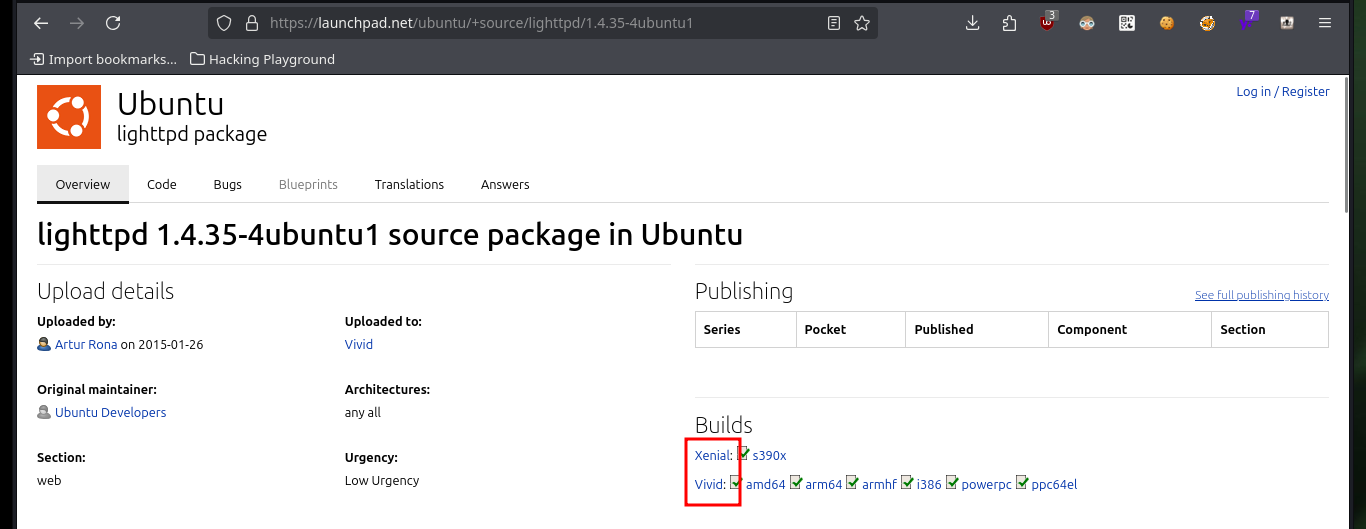Open the extensions puzzle icon
1366x529 pixels.
(x=1009, y=23)
